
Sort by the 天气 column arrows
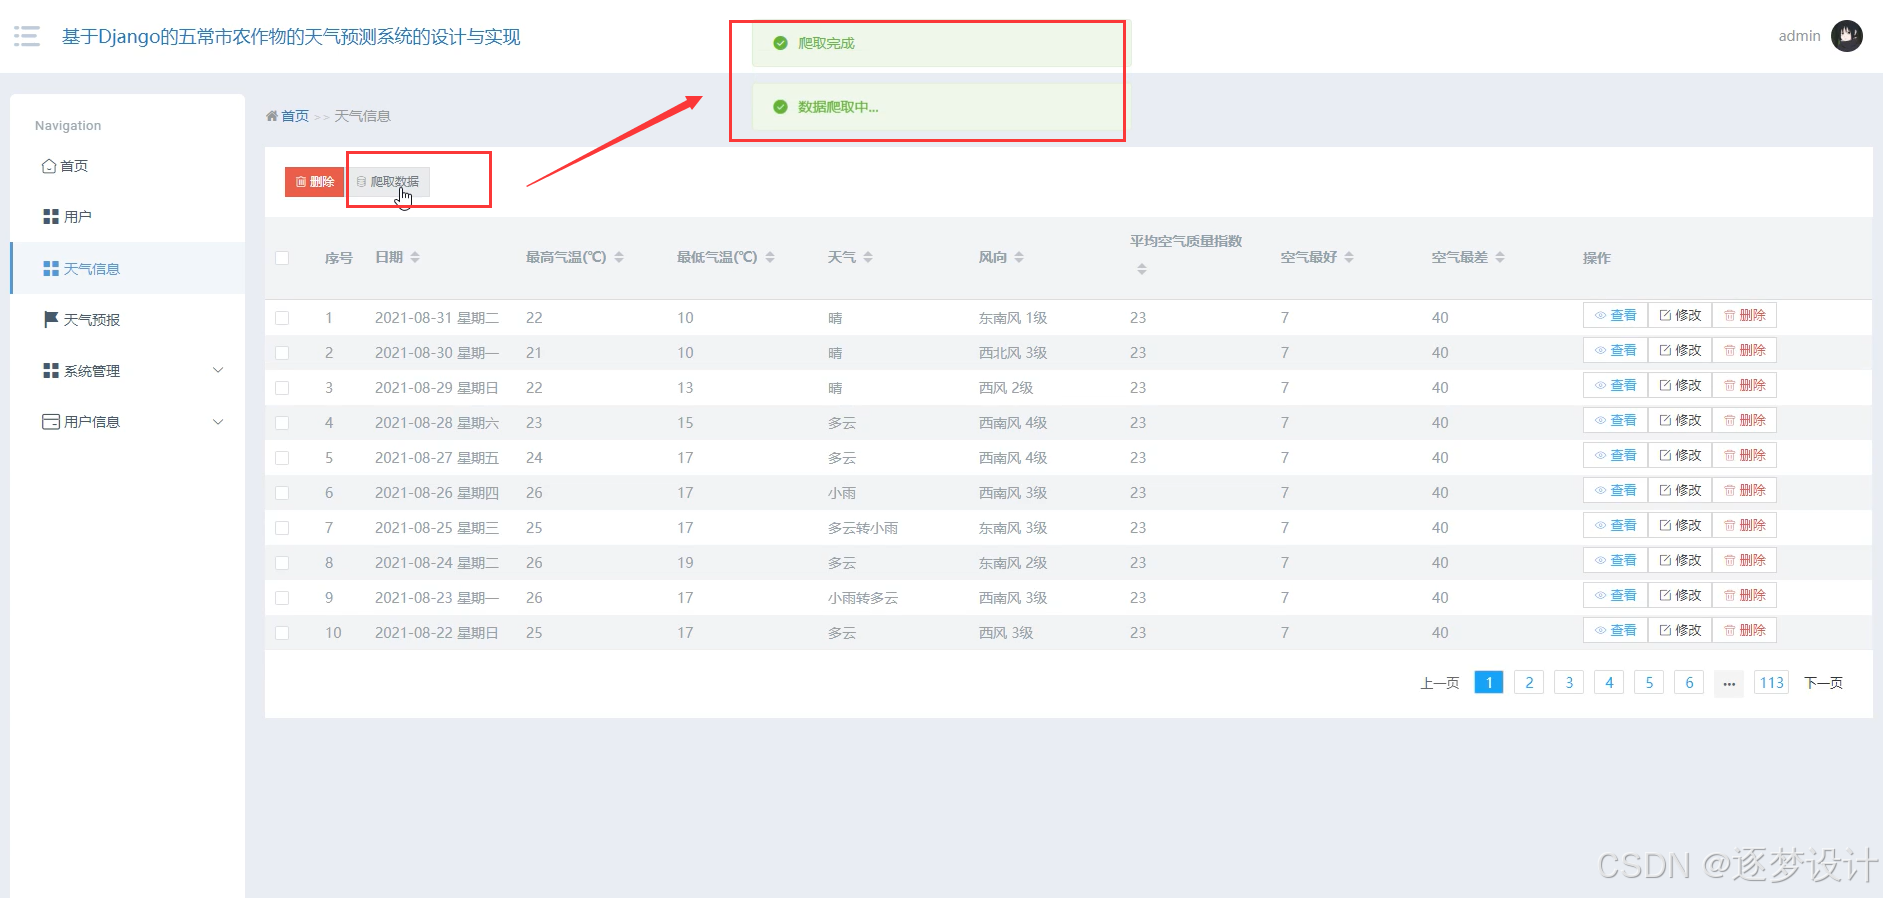tap(868, 258)
